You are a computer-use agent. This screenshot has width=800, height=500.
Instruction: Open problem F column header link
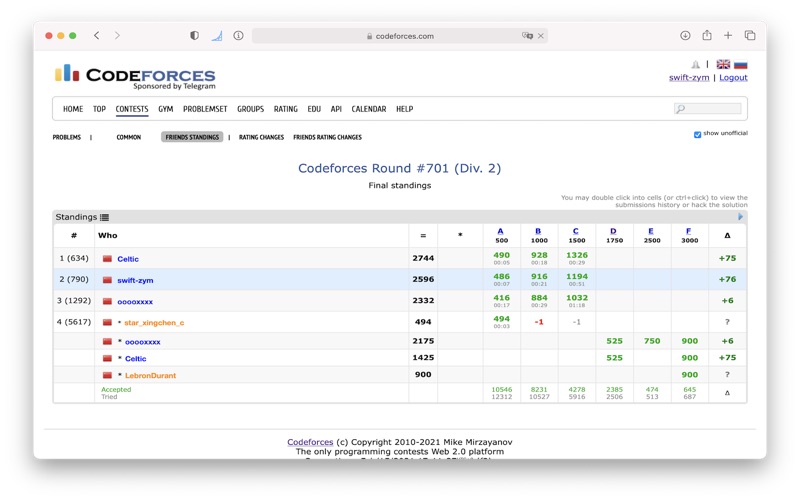689,231
